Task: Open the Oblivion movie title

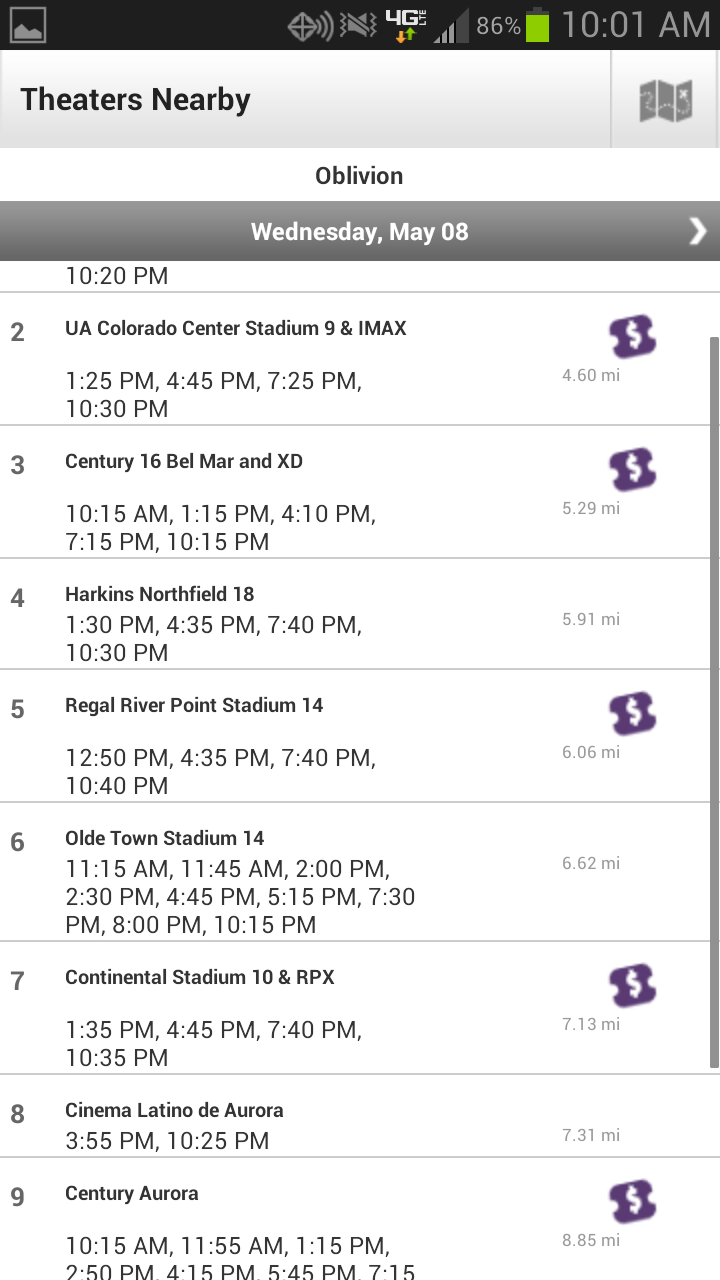Action: [x=359, y=176]
